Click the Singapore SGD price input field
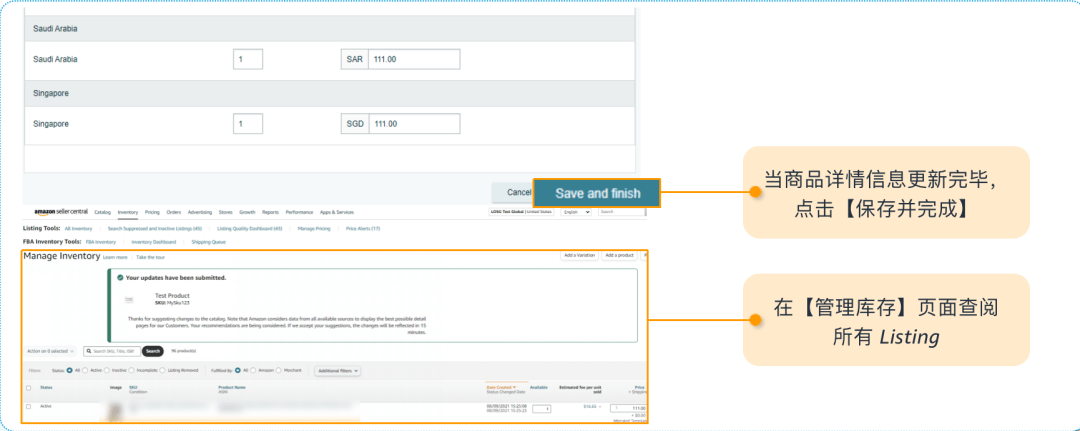This screenshot has height=431, width=1080. tap(414, 124)
